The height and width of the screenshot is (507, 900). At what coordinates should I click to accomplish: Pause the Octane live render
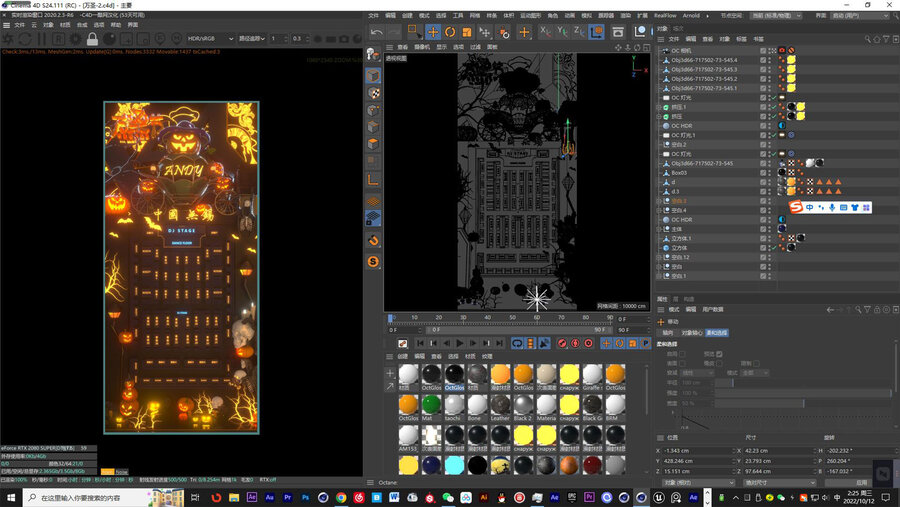[42, 39]
